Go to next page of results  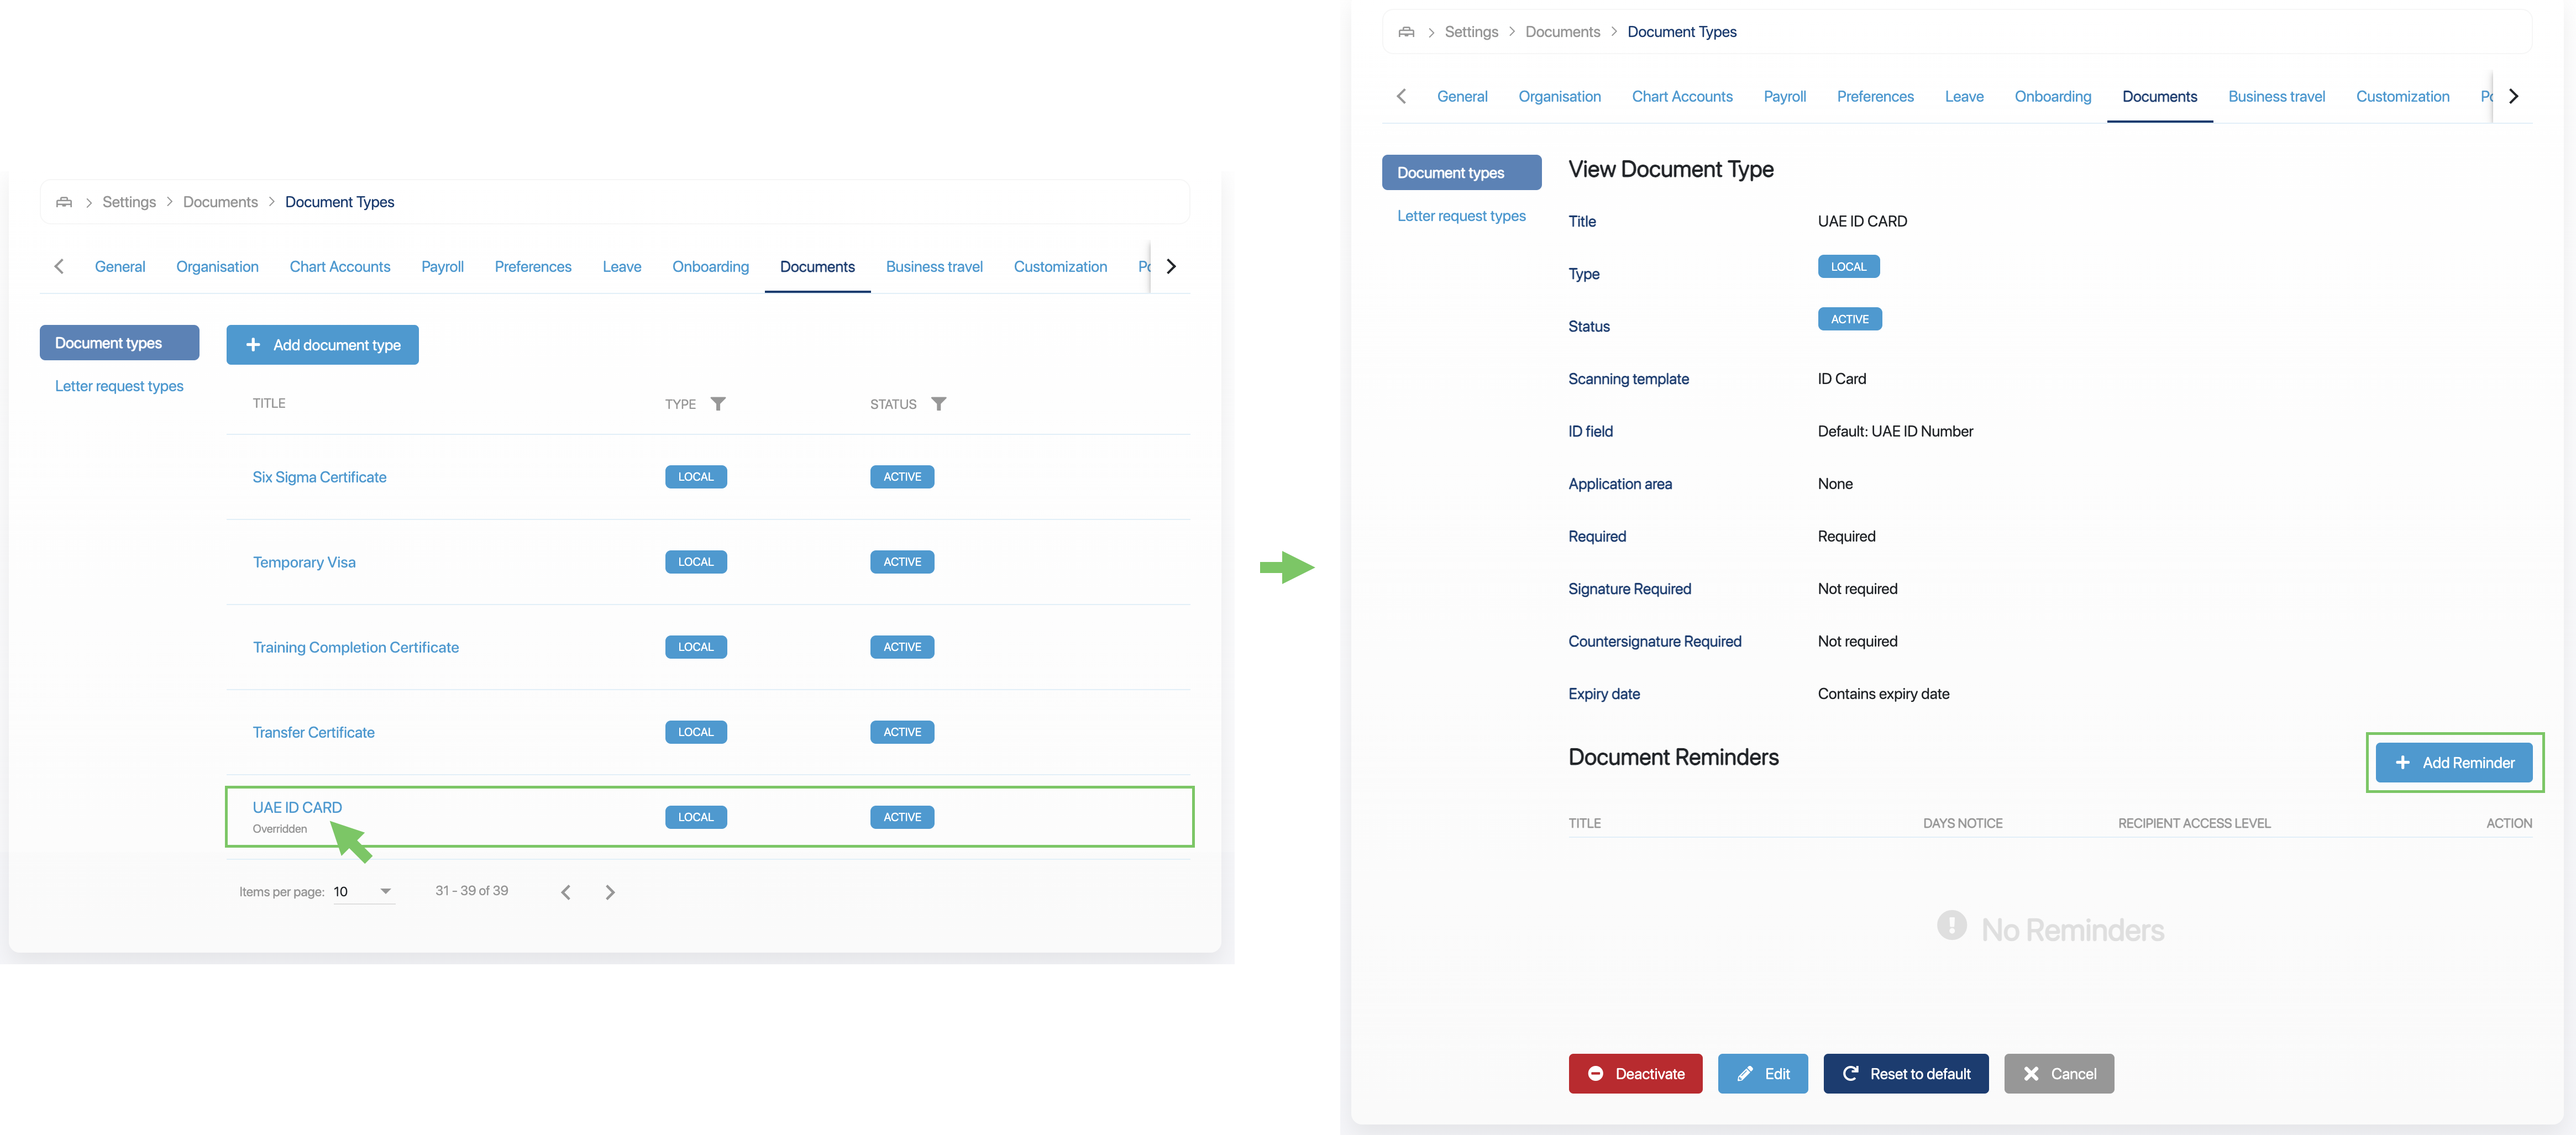610,892
